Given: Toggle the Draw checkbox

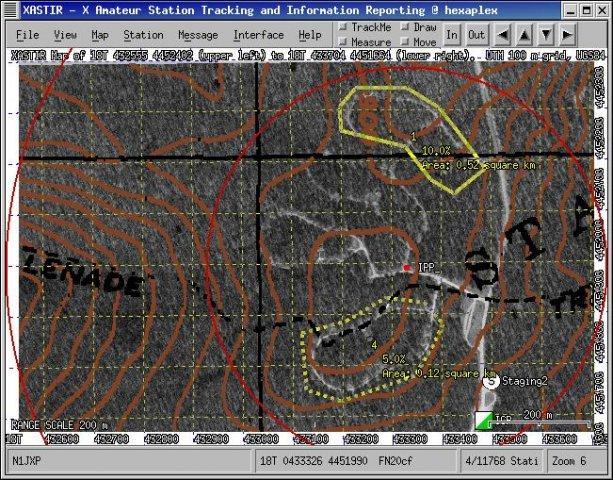Looking at the screenshot, I should point(405,27).
